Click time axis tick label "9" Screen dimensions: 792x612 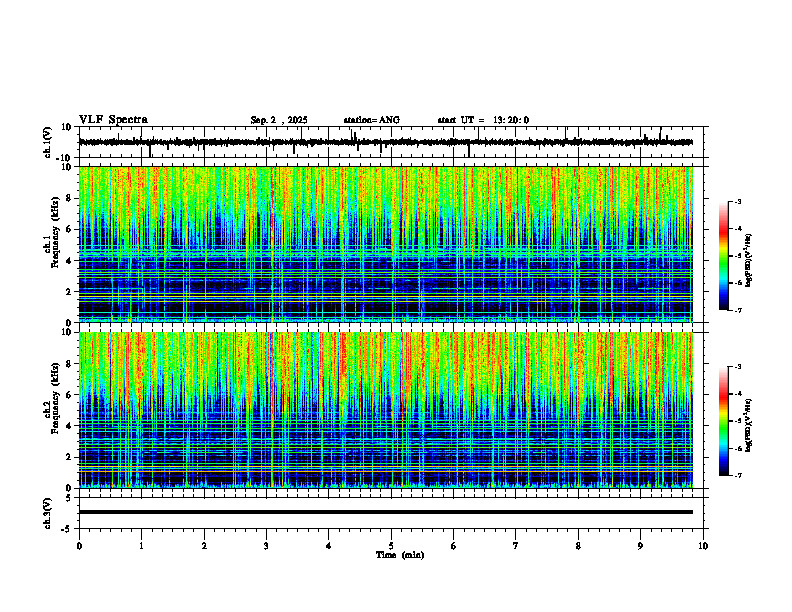pyautogui.click(x=640, y=546)
